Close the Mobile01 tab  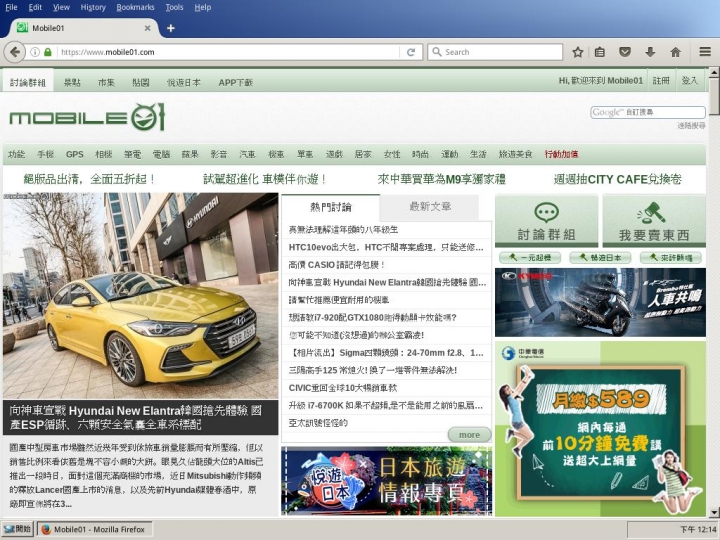tap(147, 28)
